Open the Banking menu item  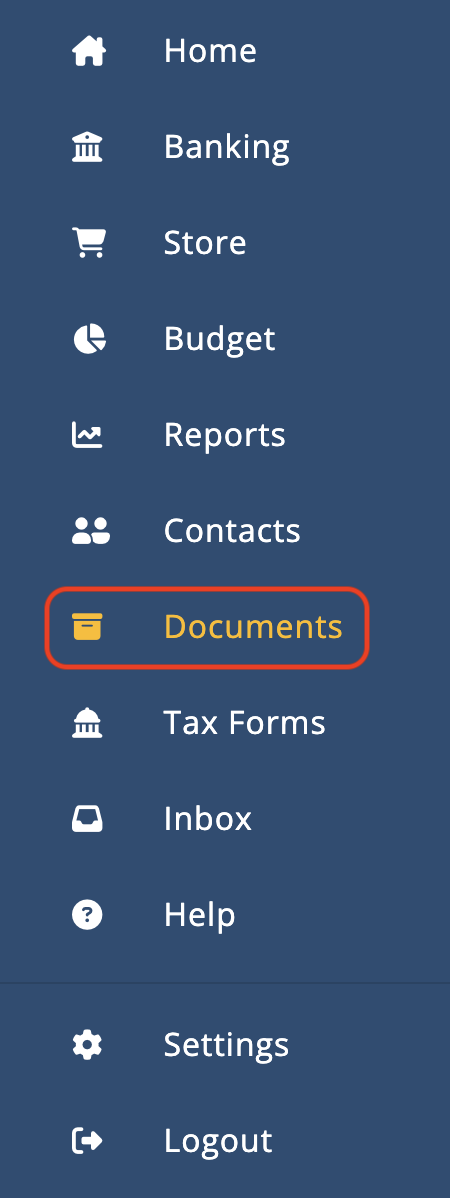pyautogui.click(x=227, y=147)
